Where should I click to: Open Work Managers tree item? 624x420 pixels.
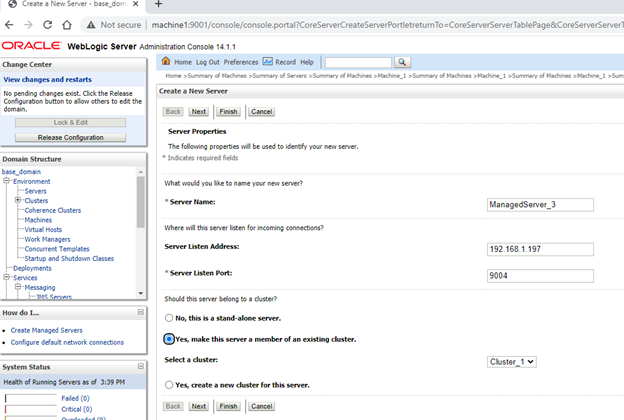[47, 239]
